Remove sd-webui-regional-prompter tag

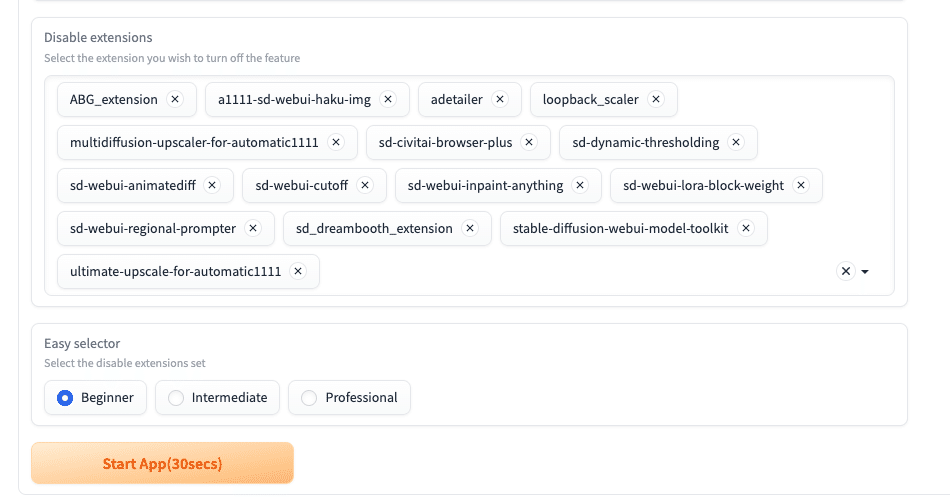[253, 228]
